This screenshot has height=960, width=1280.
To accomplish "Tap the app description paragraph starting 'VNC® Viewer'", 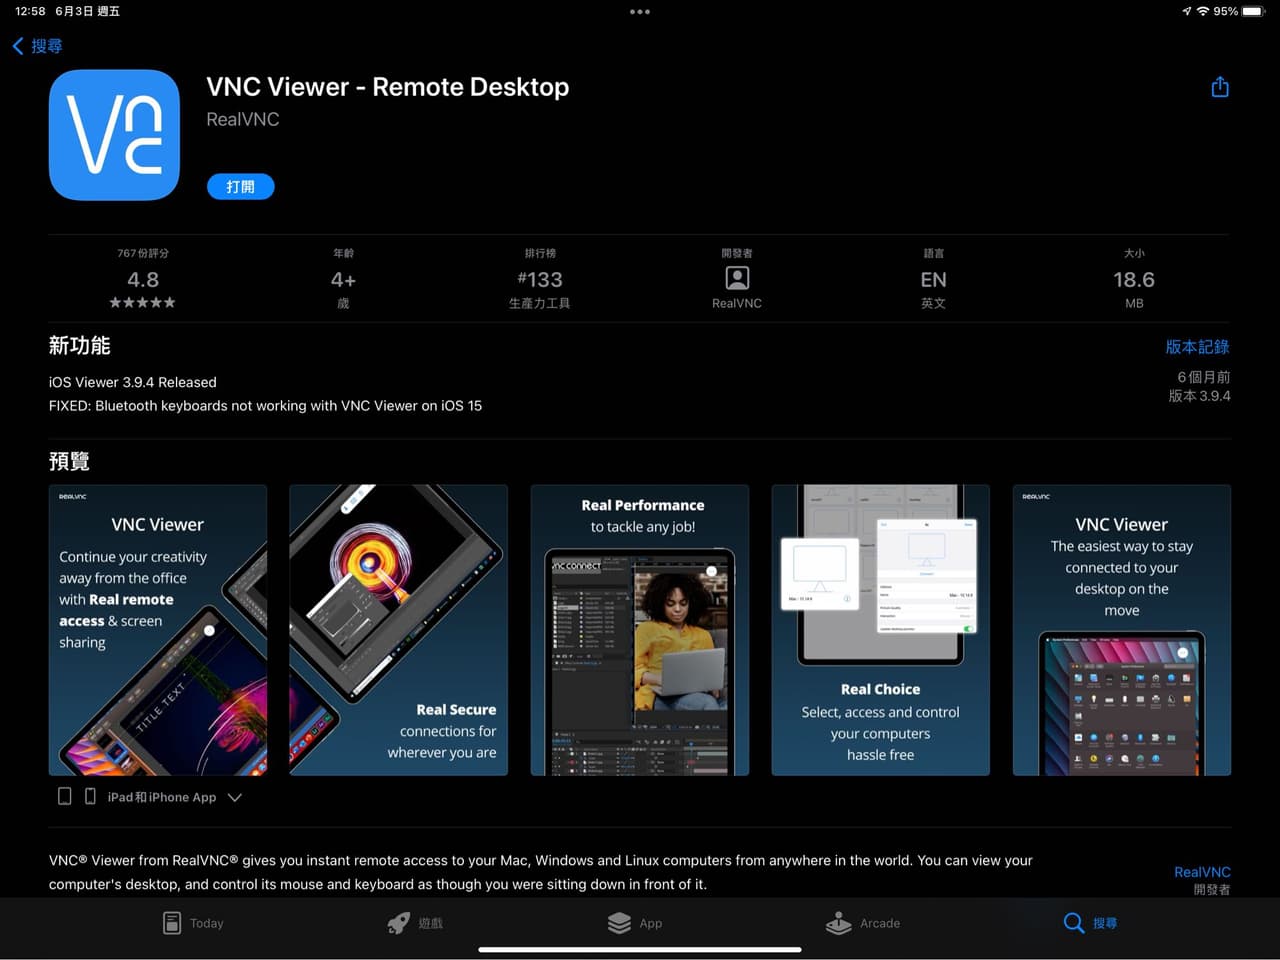I will (x=541, y=872).
